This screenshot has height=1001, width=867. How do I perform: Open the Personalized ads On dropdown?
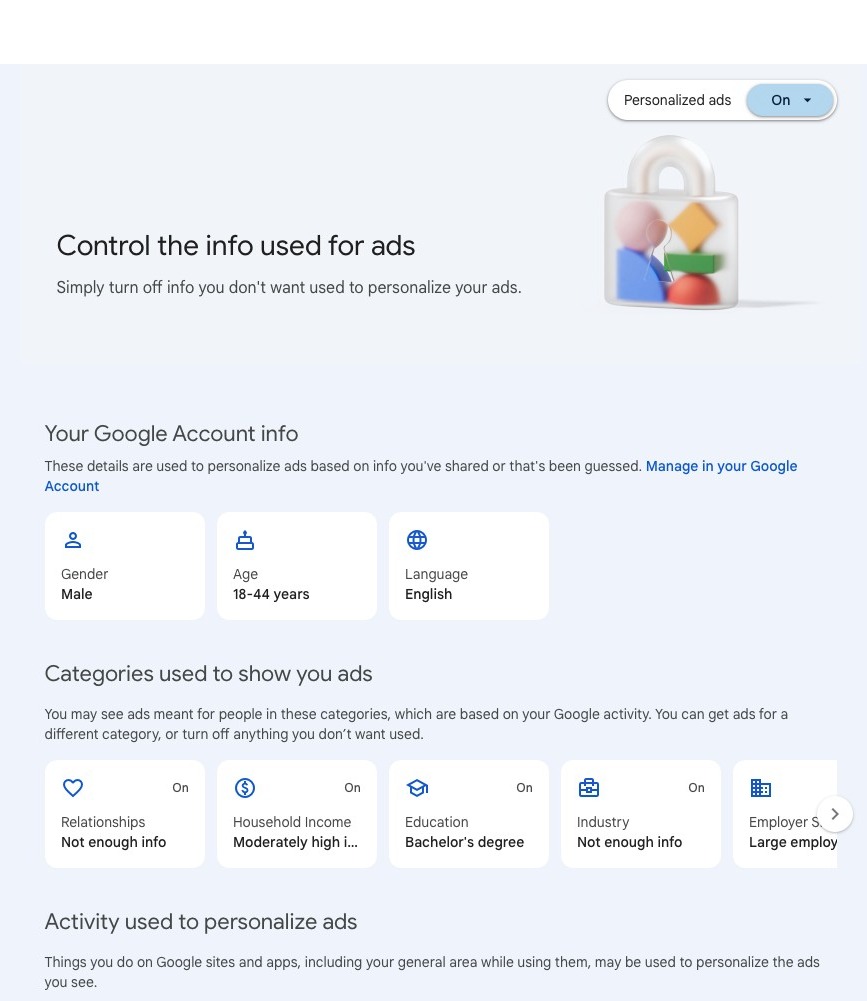click(790, 100)
